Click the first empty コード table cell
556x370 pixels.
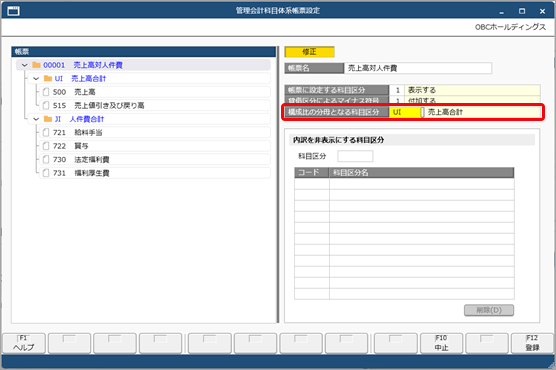click(312, 184)
